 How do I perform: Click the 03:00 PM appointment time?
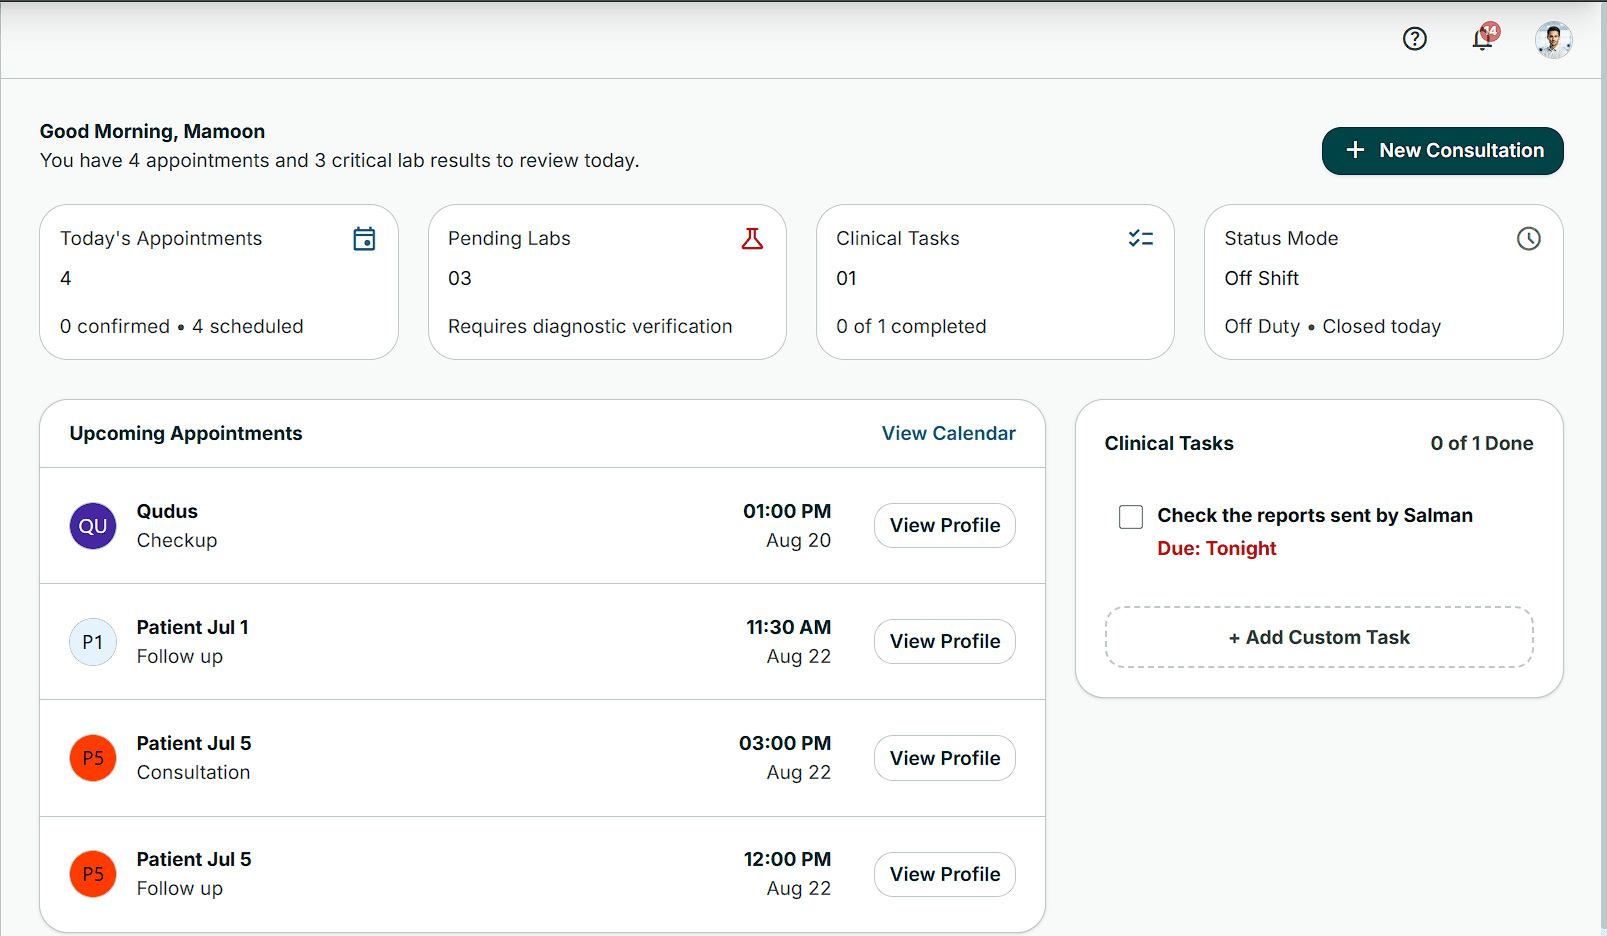tap(785, 743)
